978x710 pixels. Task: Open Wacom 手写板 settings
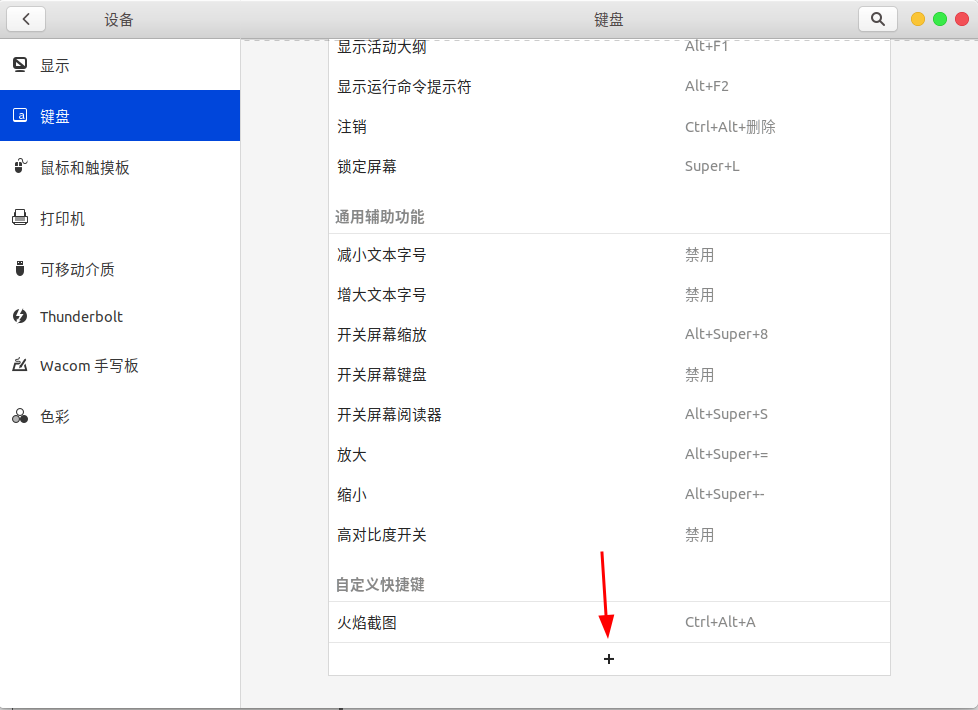coord(120,366)
